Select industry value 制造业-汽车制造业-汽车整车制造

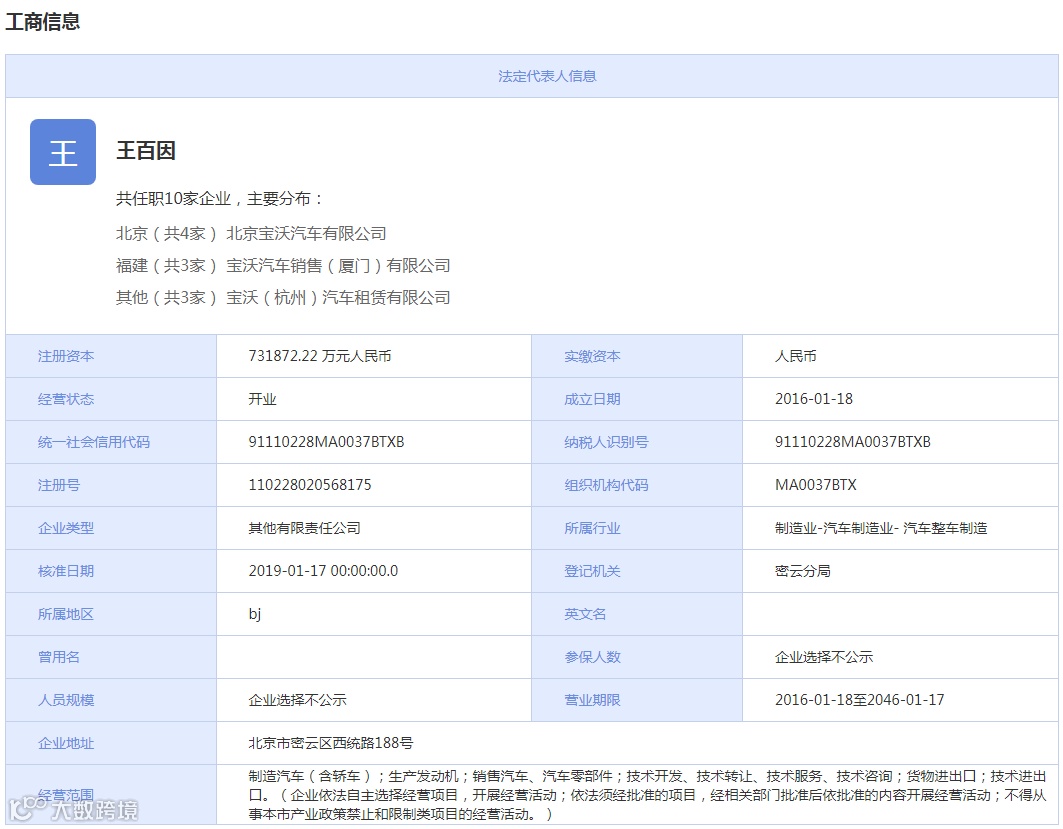pos(881,528)
